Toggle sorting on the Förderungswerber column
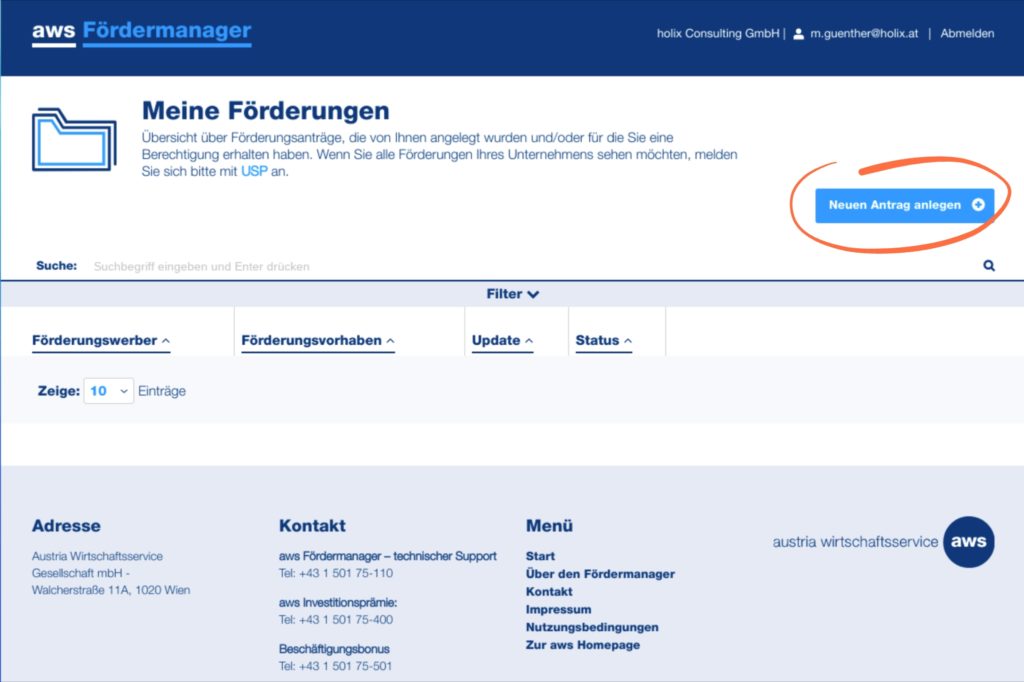The image size is (1024, 682). pos(100,340)
